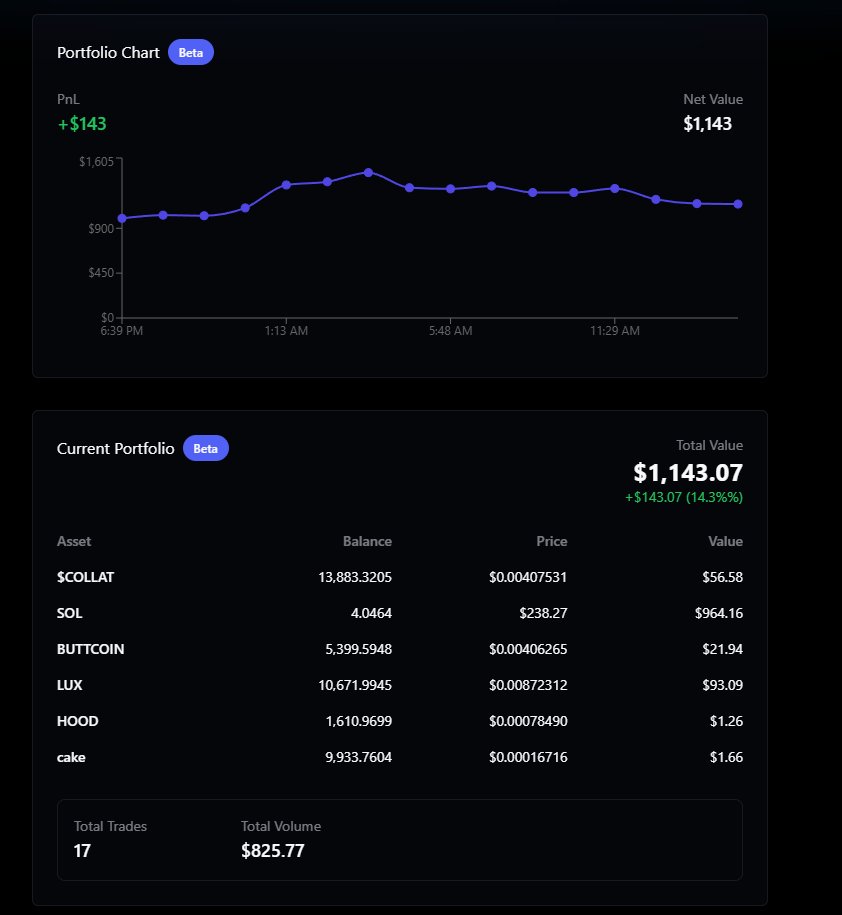Click the Total Trades count 17
This screenshot has width=842, height=915.
point(81,851)
